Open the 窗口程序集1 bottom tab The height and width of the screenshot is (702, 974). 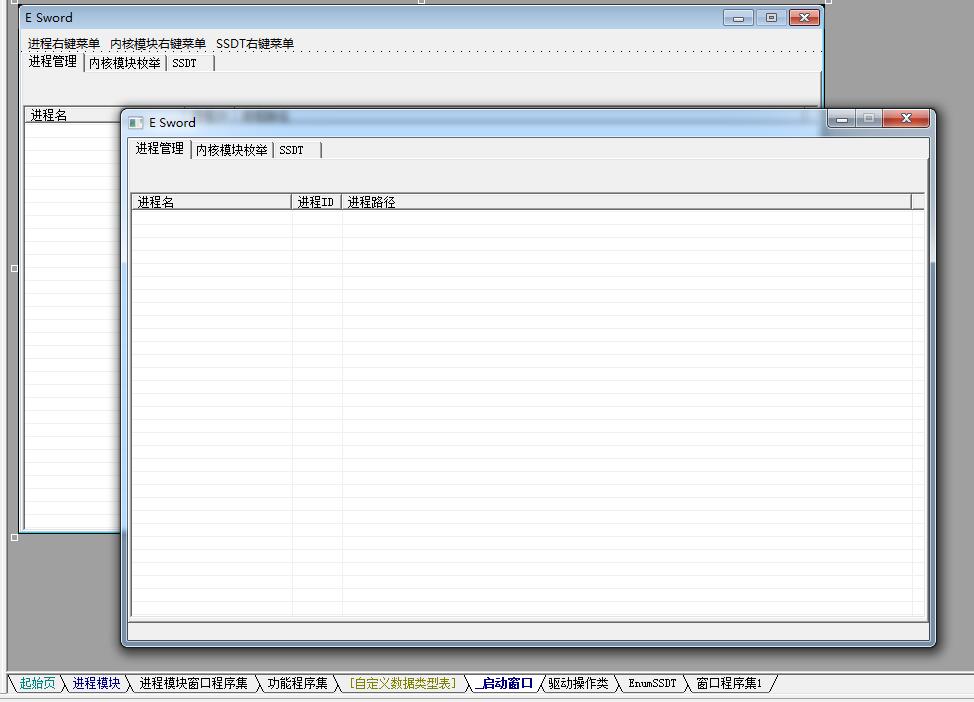[729, 683]
